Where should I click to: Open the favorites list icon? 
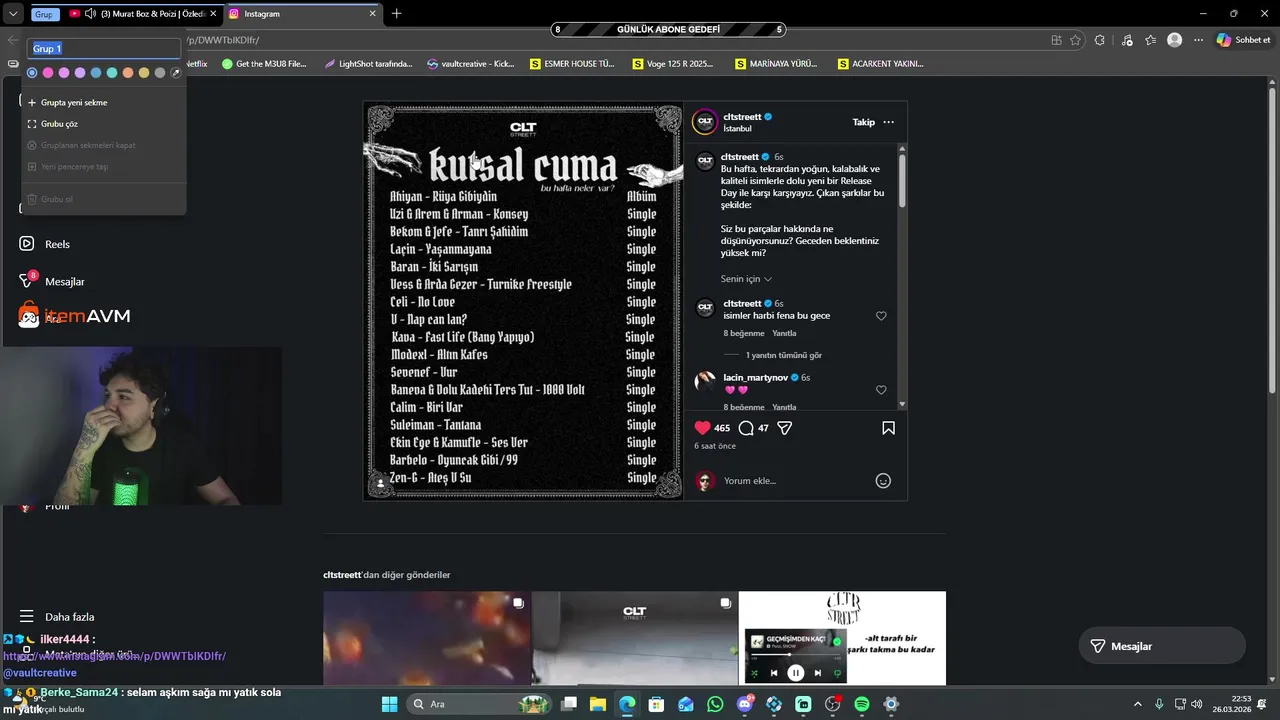(x=1151, y=40)
